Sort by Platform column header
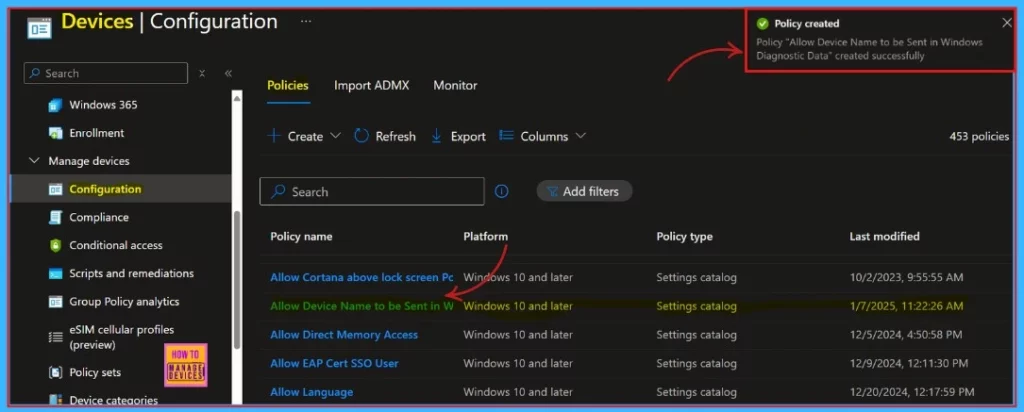This screenshot has width=1024, height=412. [485, 236]
